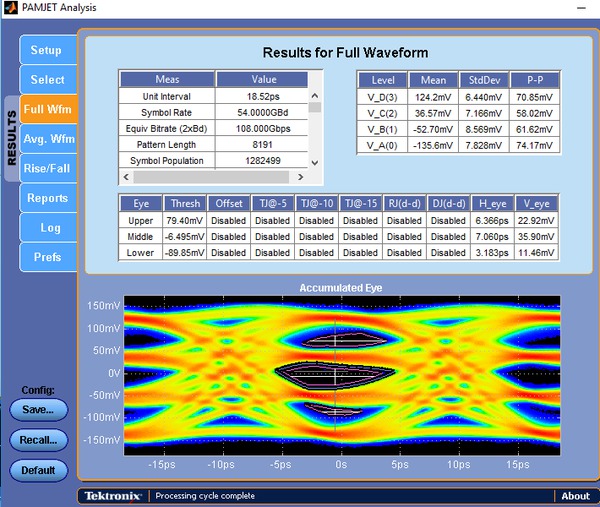Switch to the Select tab

coord(46,80)
